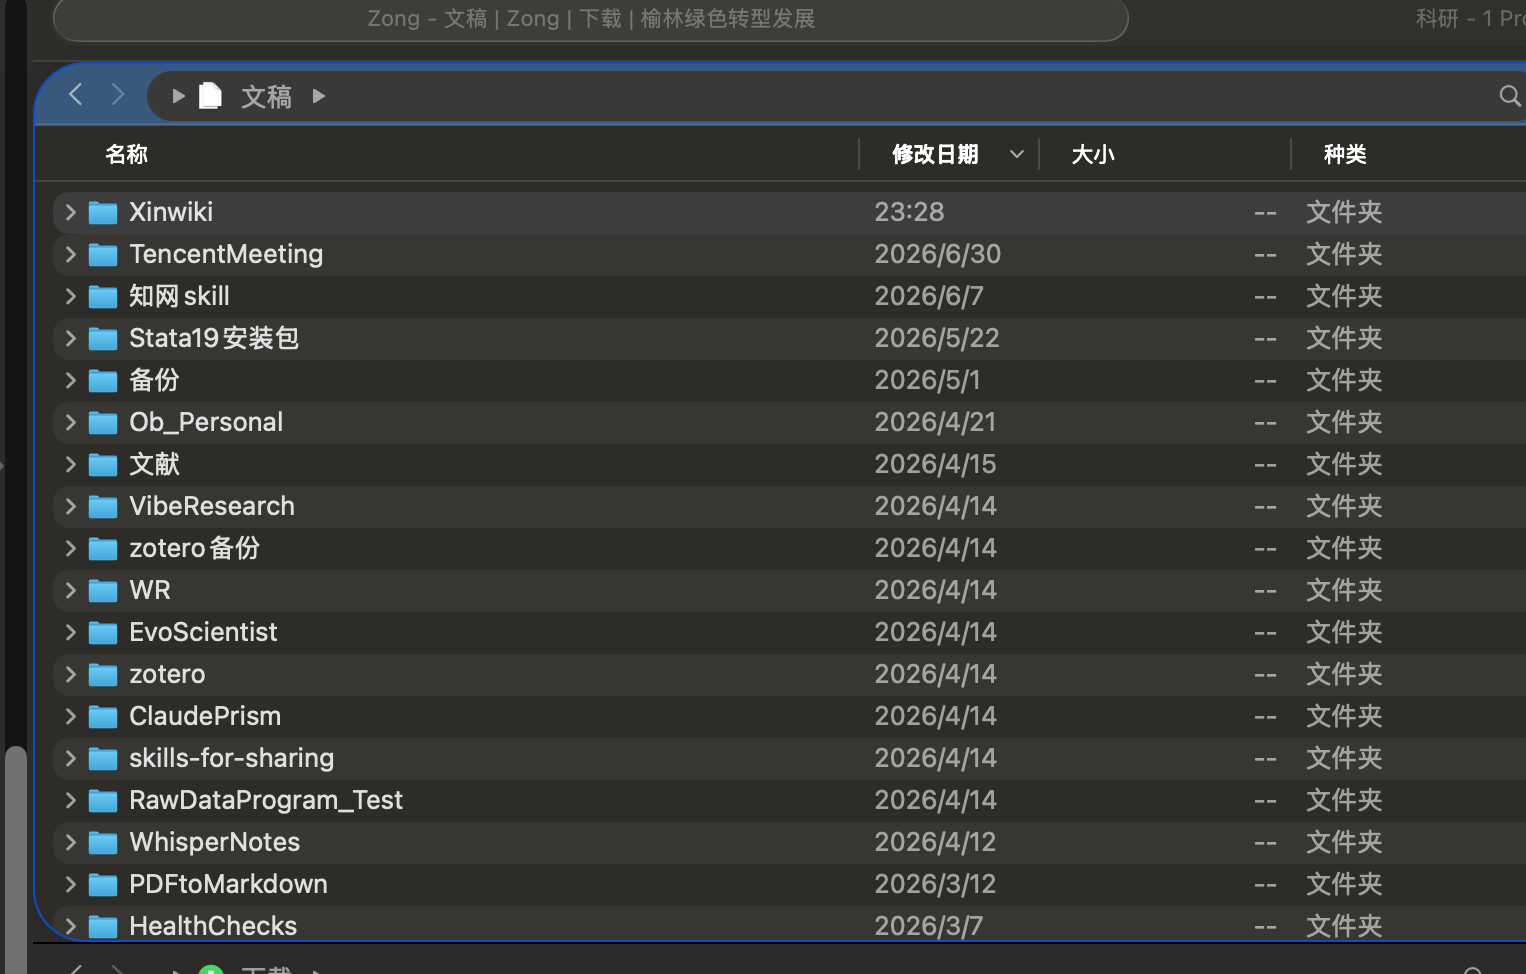Screen dimensions: 1526x974
Task: Sort by the 大小 column header
Action: (1093, 154)
